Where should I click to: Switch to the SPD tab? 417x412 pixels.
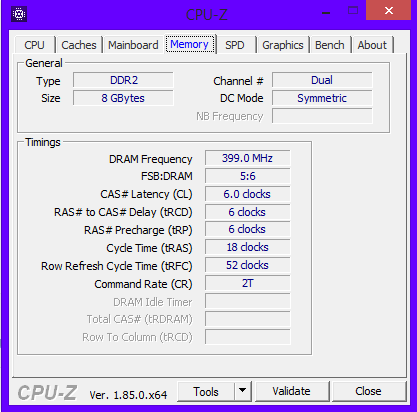235,45
